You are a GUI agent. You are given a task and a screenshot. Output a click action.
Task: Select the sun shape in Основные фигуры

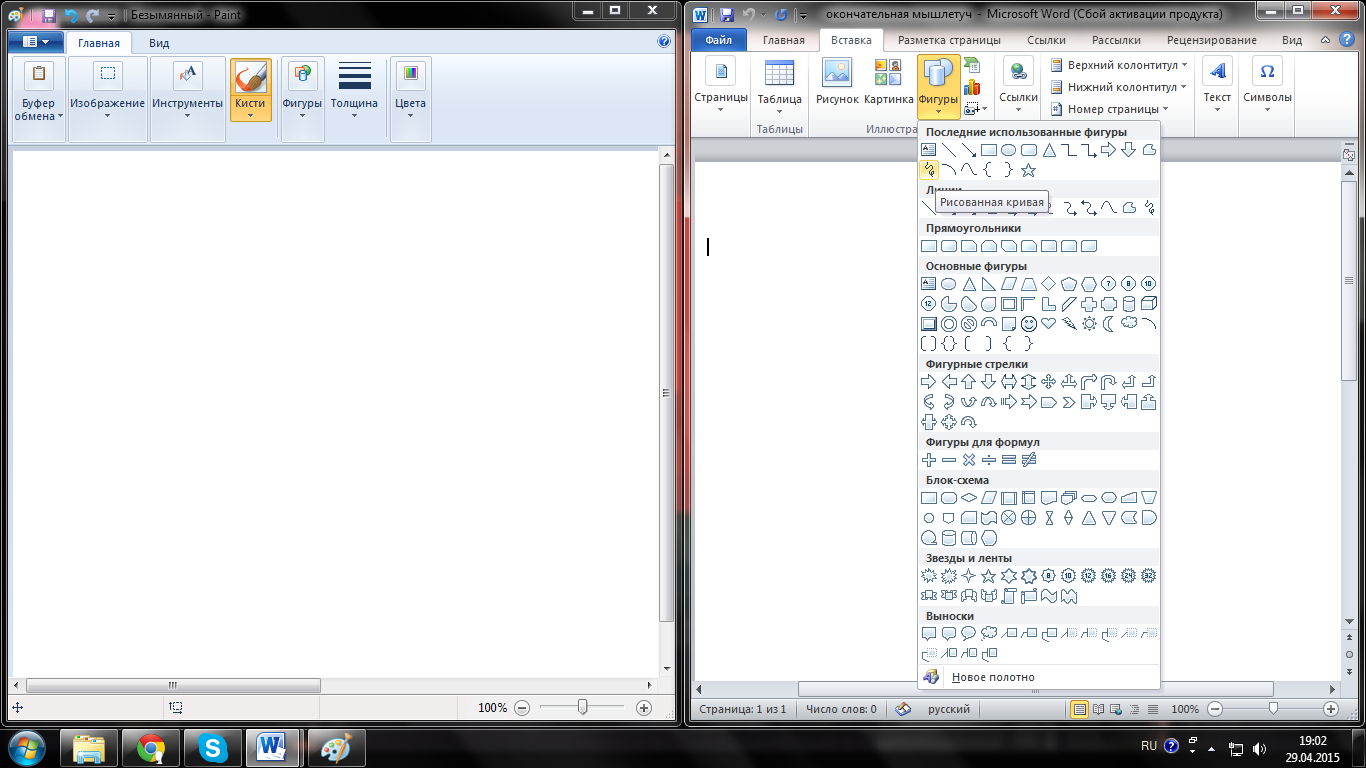point(1089,324)
